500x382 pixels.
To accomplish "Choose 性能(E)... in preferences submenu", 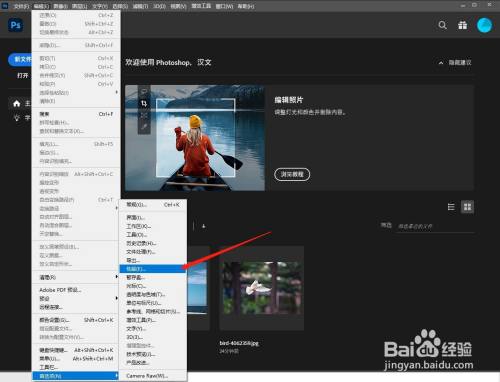I will pyautogui.click(x=153, y=269).
